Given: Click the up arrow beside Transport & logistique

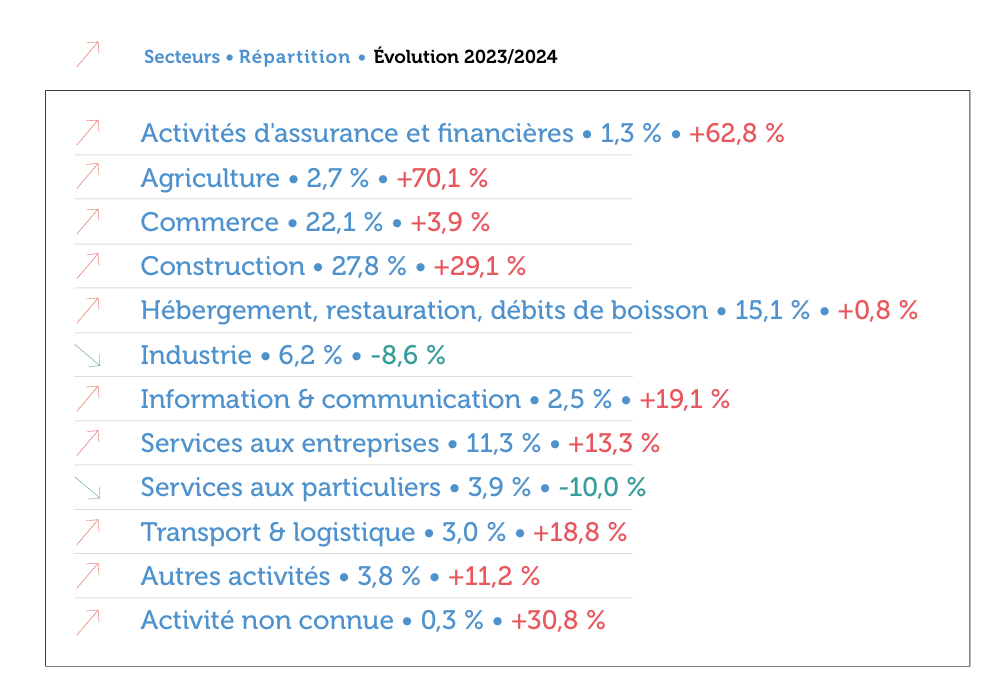Looking at the screenshot, I should 88,531.
